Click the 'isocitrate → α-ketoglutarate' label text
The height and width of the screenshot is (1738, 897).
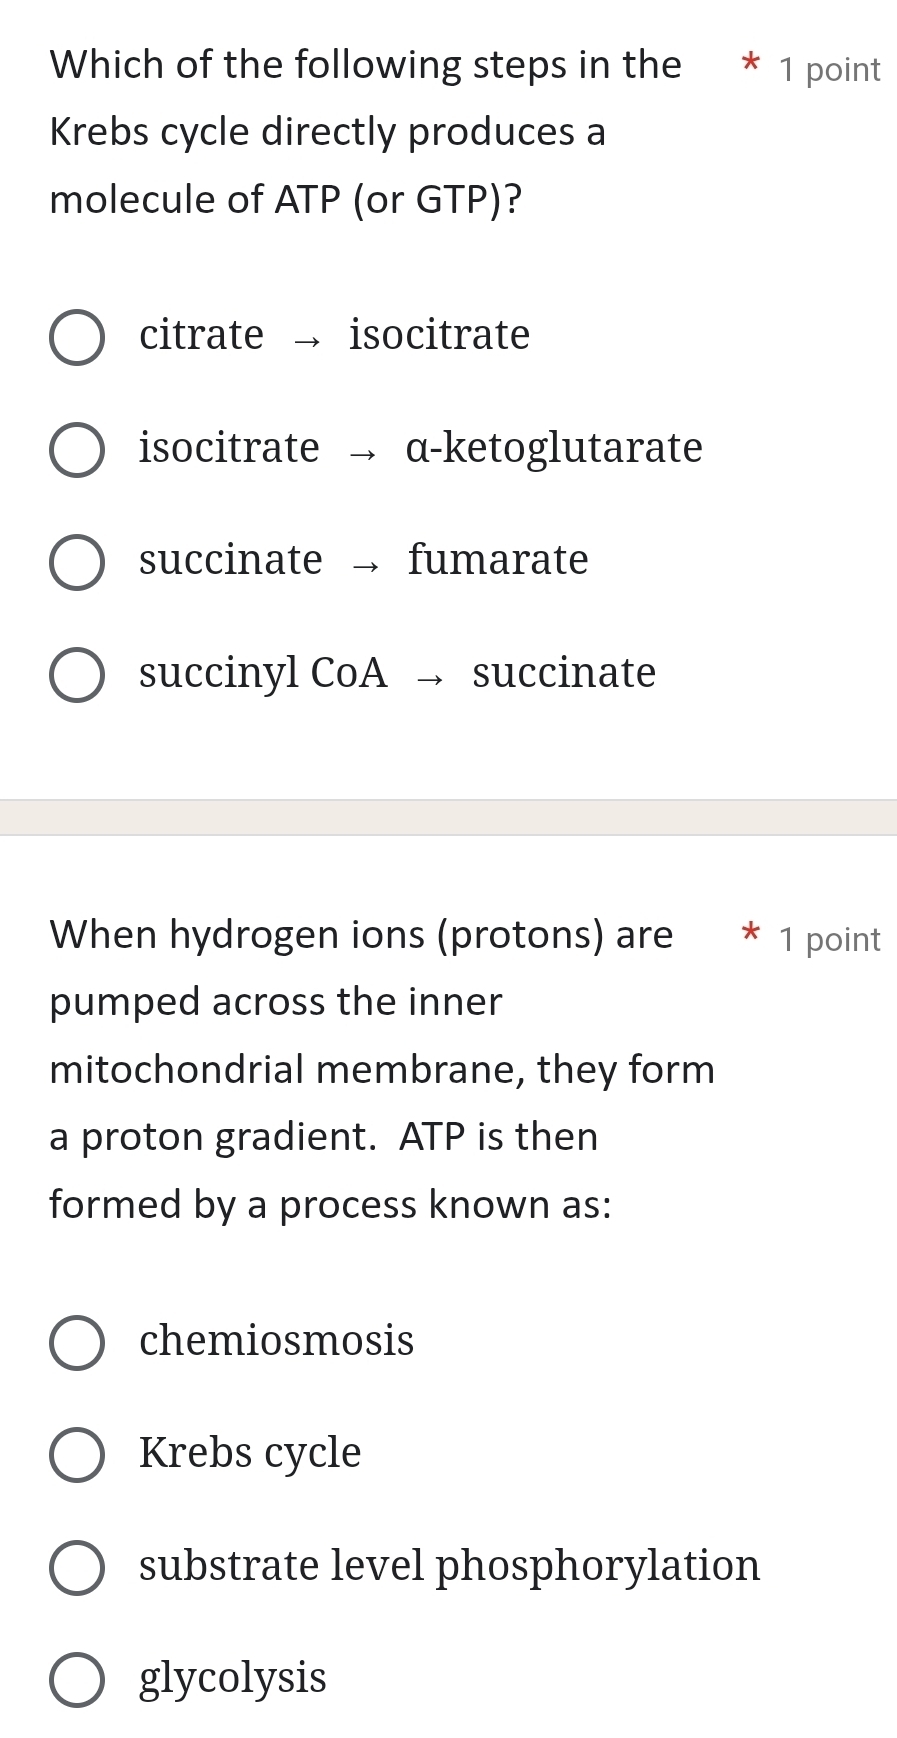point(420,448)
